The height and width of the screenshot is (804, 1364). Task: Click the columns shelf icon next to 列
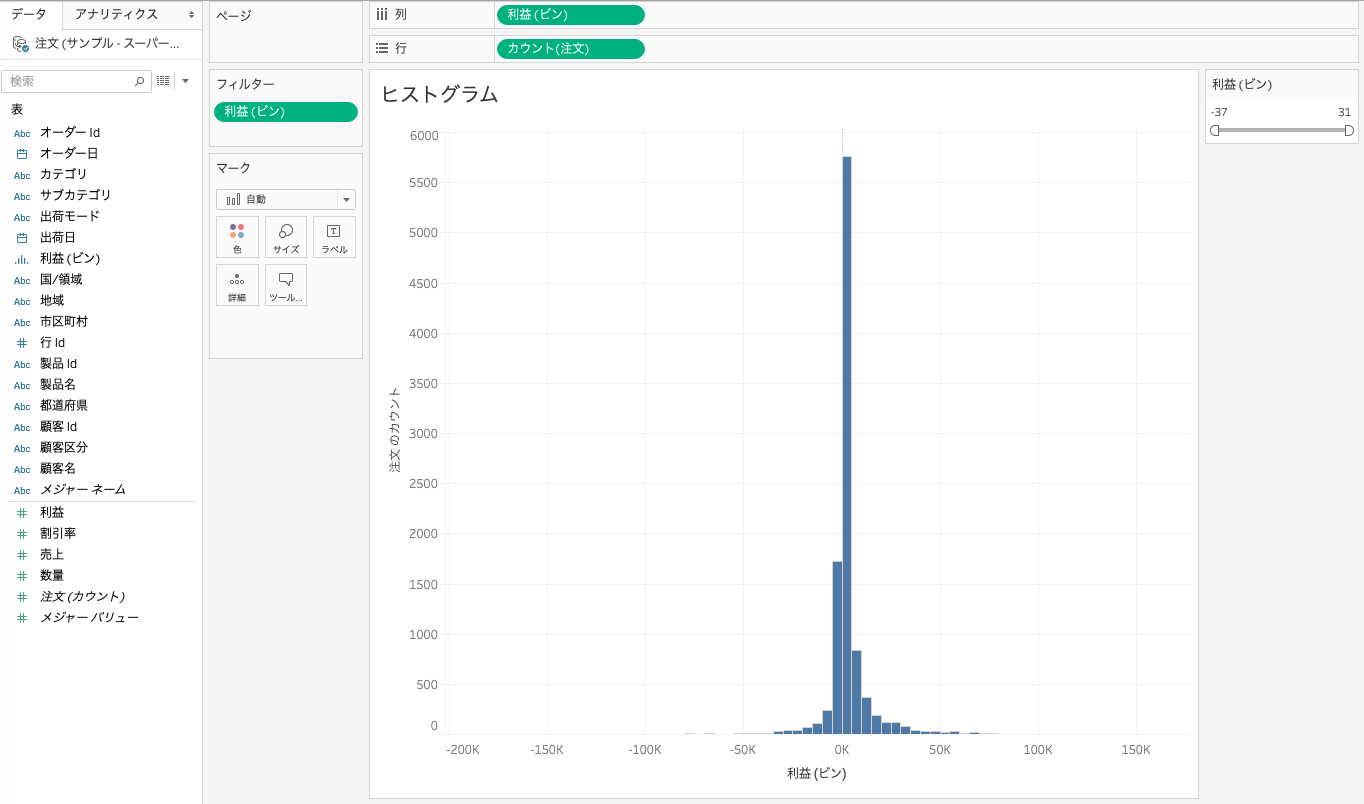[x=381, y=15]
